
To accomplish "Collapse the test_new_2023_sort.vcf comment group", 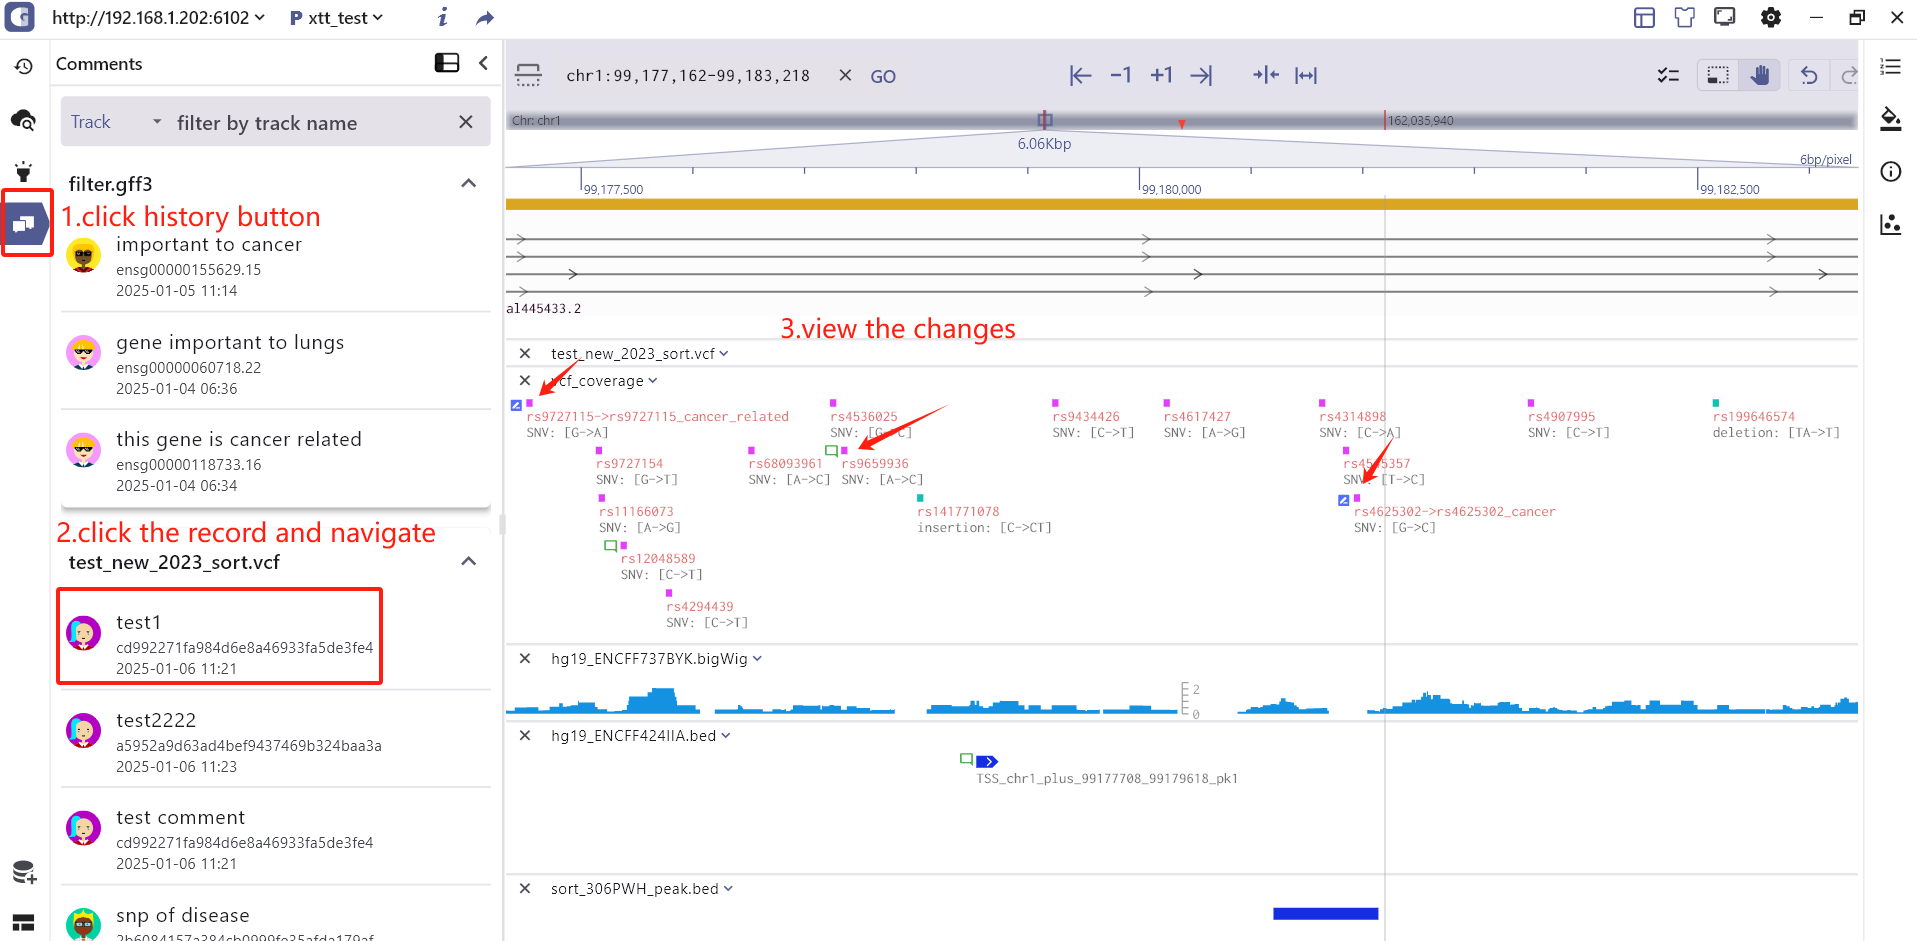I will (468, 561).
